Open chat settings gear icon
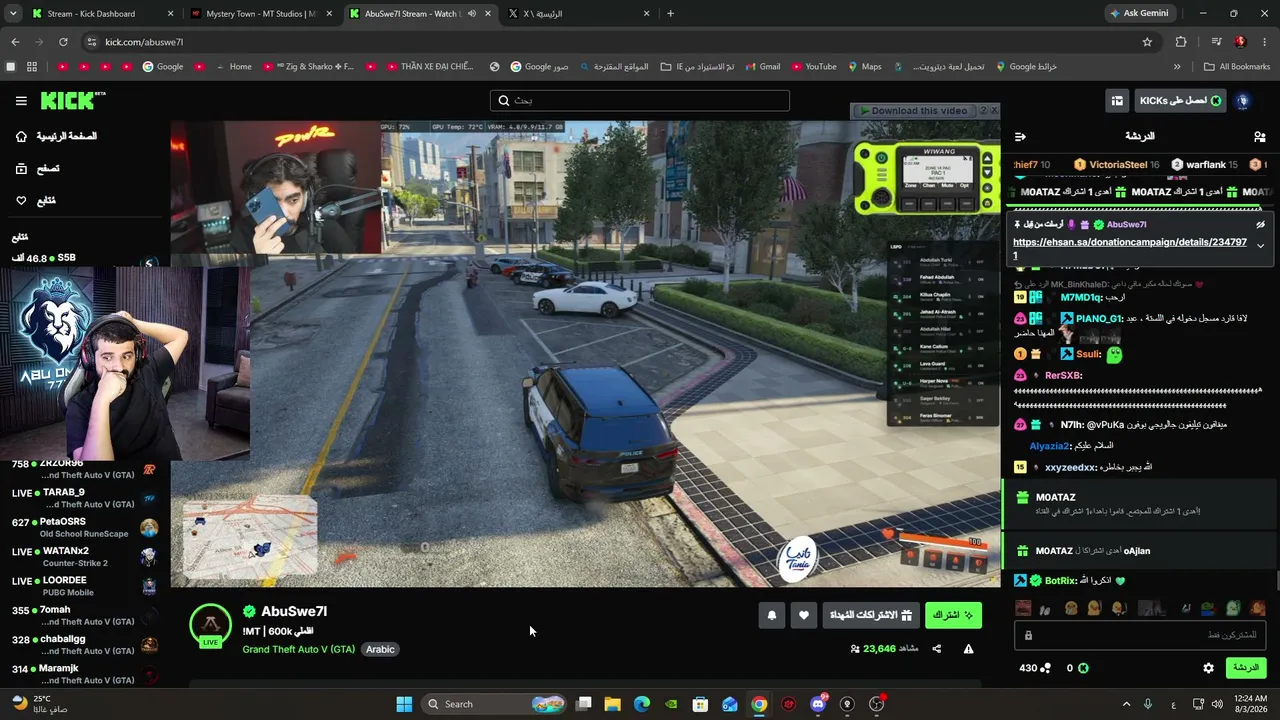The width and height of the screenshot is (1280, 720). pyautogui.click(x=1208, y=668)
